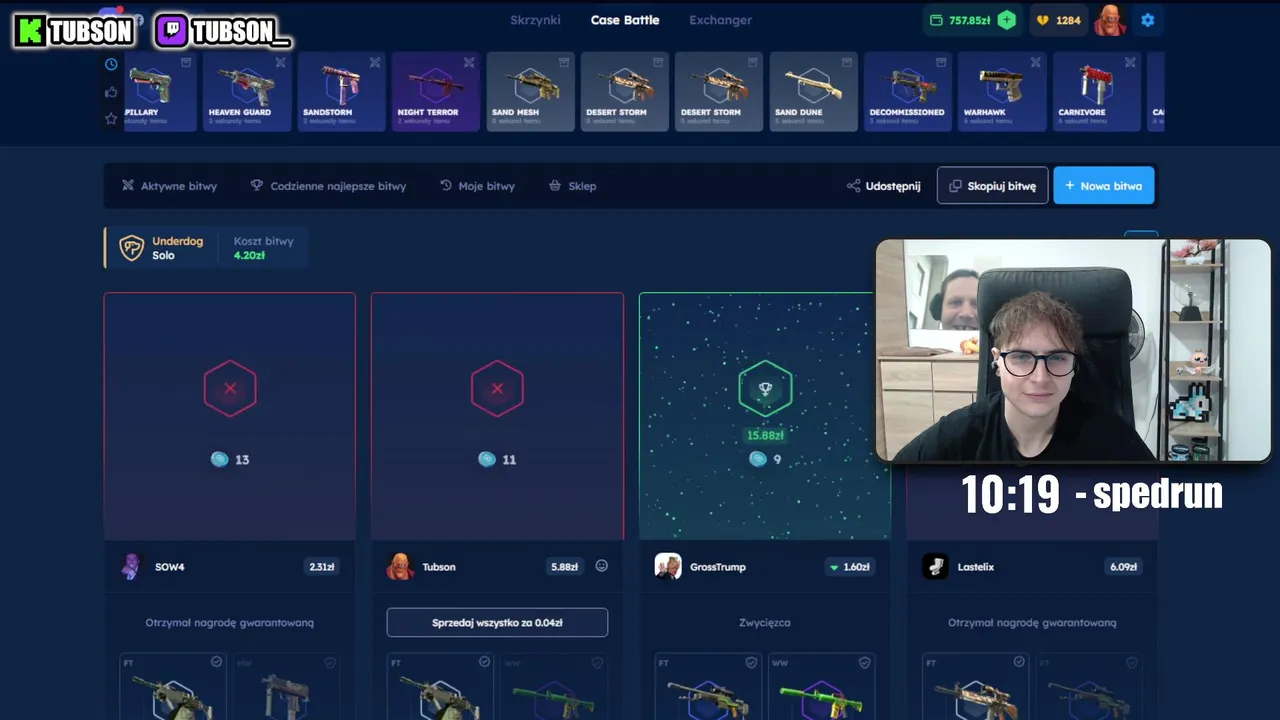Click the GrossTrump player name
The width and height of the screenshot is (1280, 720).
[717, 567]
